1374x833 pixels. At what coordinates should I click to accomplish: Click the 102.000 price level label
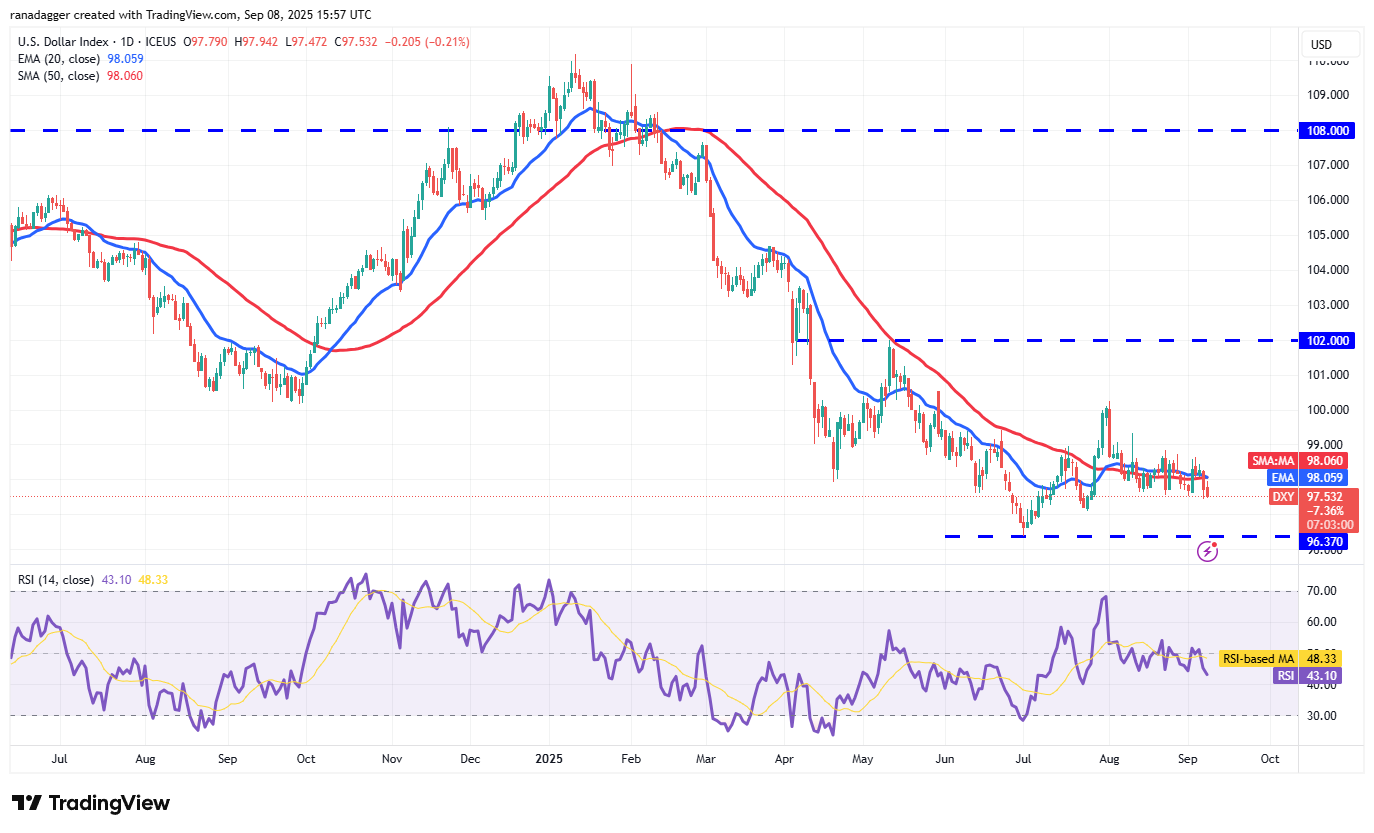[x=1325, y=340]
